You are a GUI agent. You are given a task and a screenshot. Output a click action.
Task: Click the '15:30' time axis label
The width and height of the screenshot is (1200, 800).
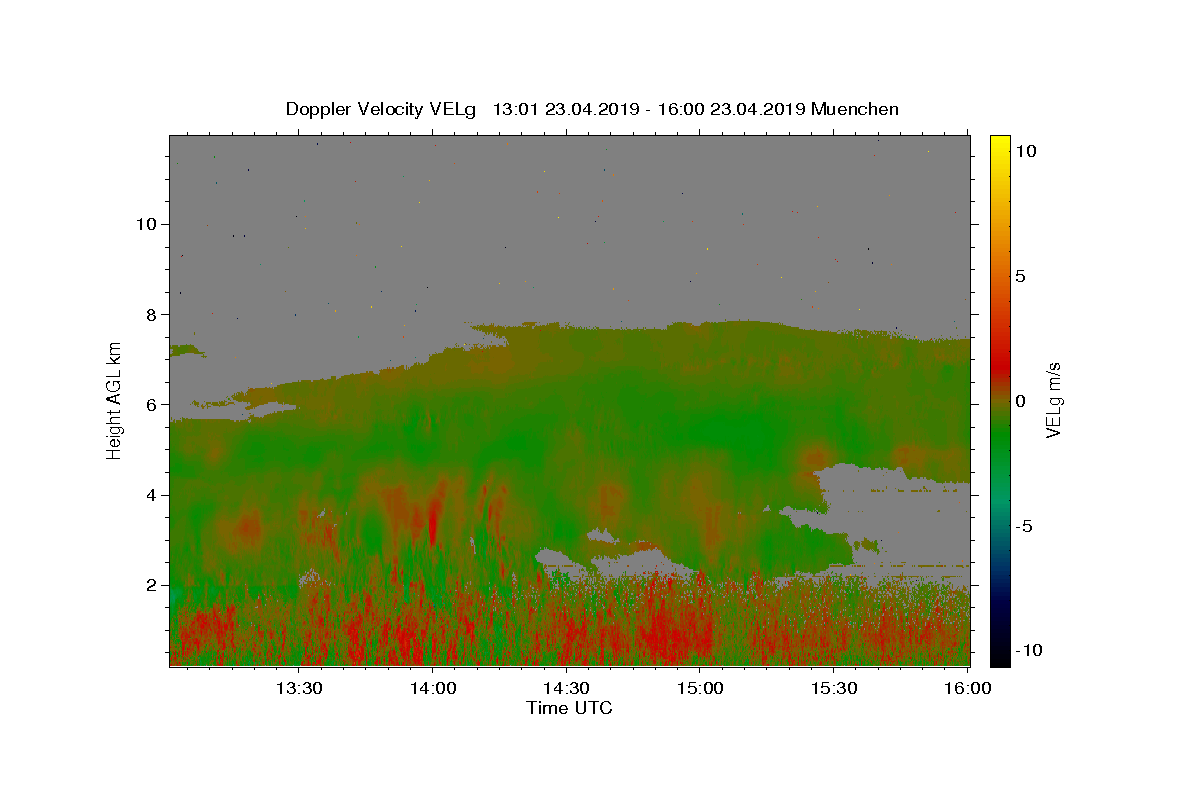point(835,688)
